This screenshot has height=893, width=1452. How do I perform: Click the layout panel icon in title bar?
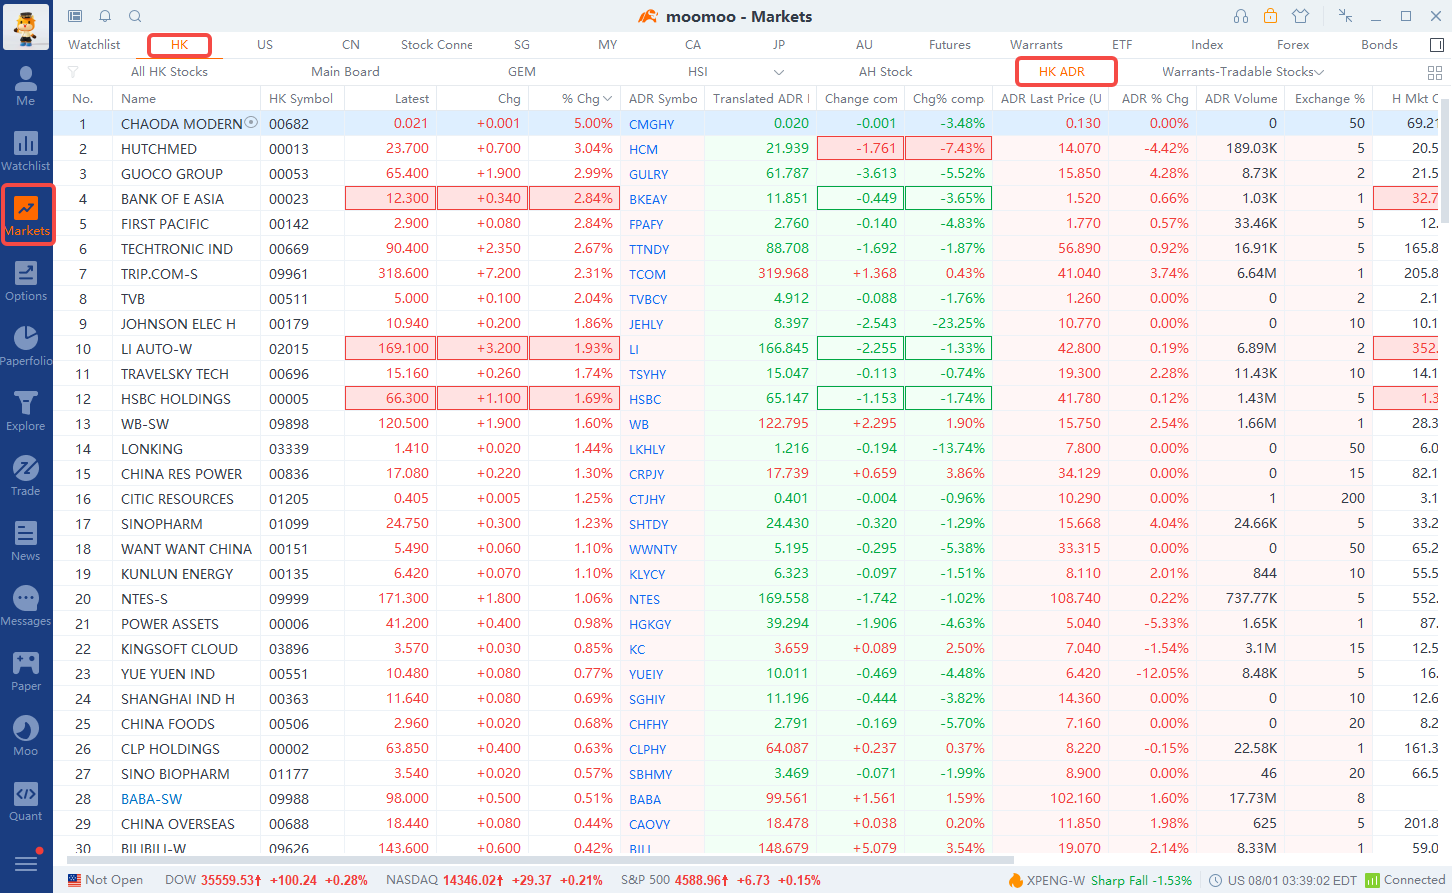tap(75, 16)
